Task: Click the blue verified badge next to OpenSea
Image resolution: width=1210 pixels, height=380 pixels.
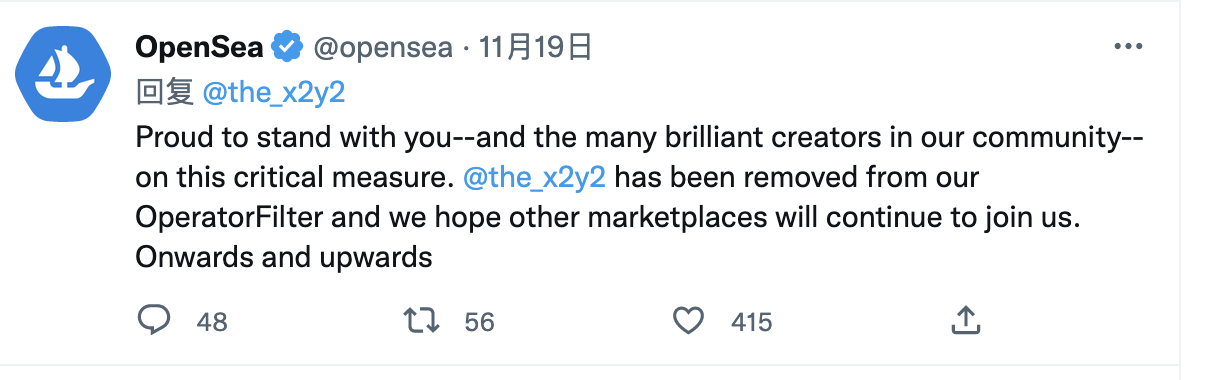Action: point(287,47)
